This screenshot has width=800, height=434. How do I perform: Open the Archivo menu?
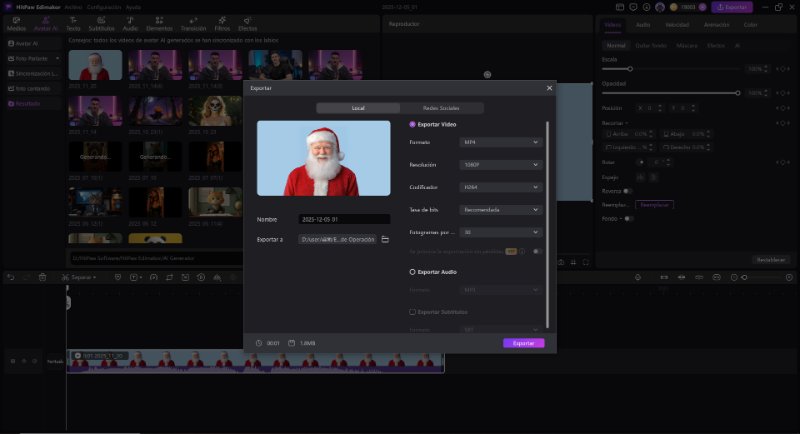click(73, 7)
